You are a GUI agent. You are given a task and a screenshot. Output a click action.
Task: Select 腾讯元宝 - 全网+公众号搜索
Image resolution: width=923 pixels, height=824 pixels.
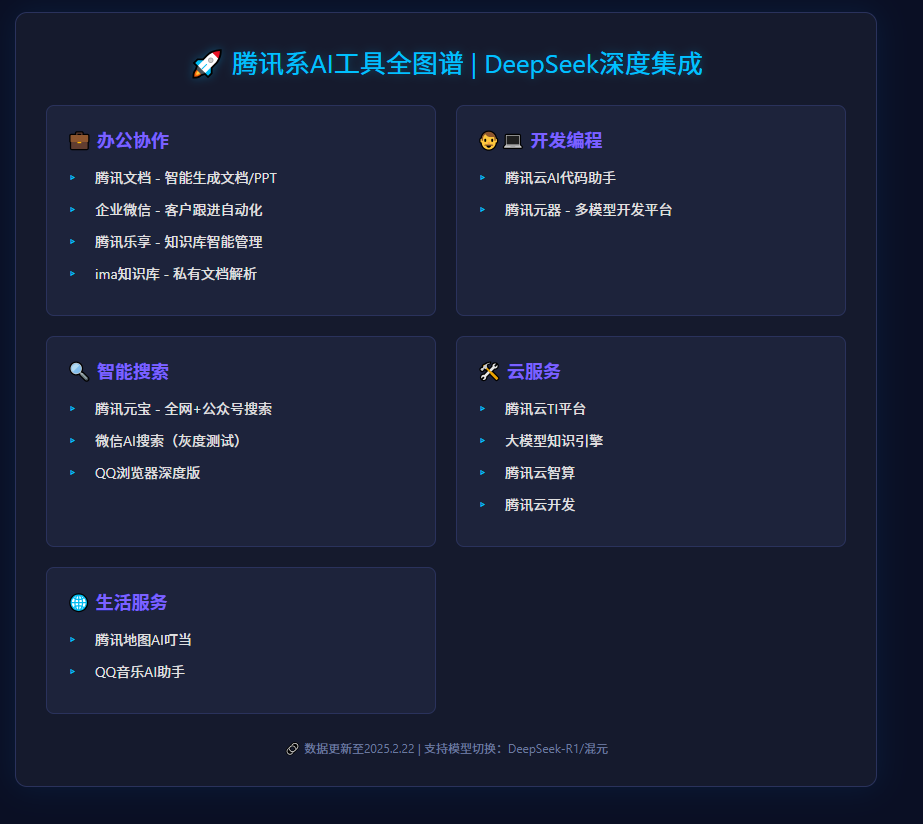183,409
